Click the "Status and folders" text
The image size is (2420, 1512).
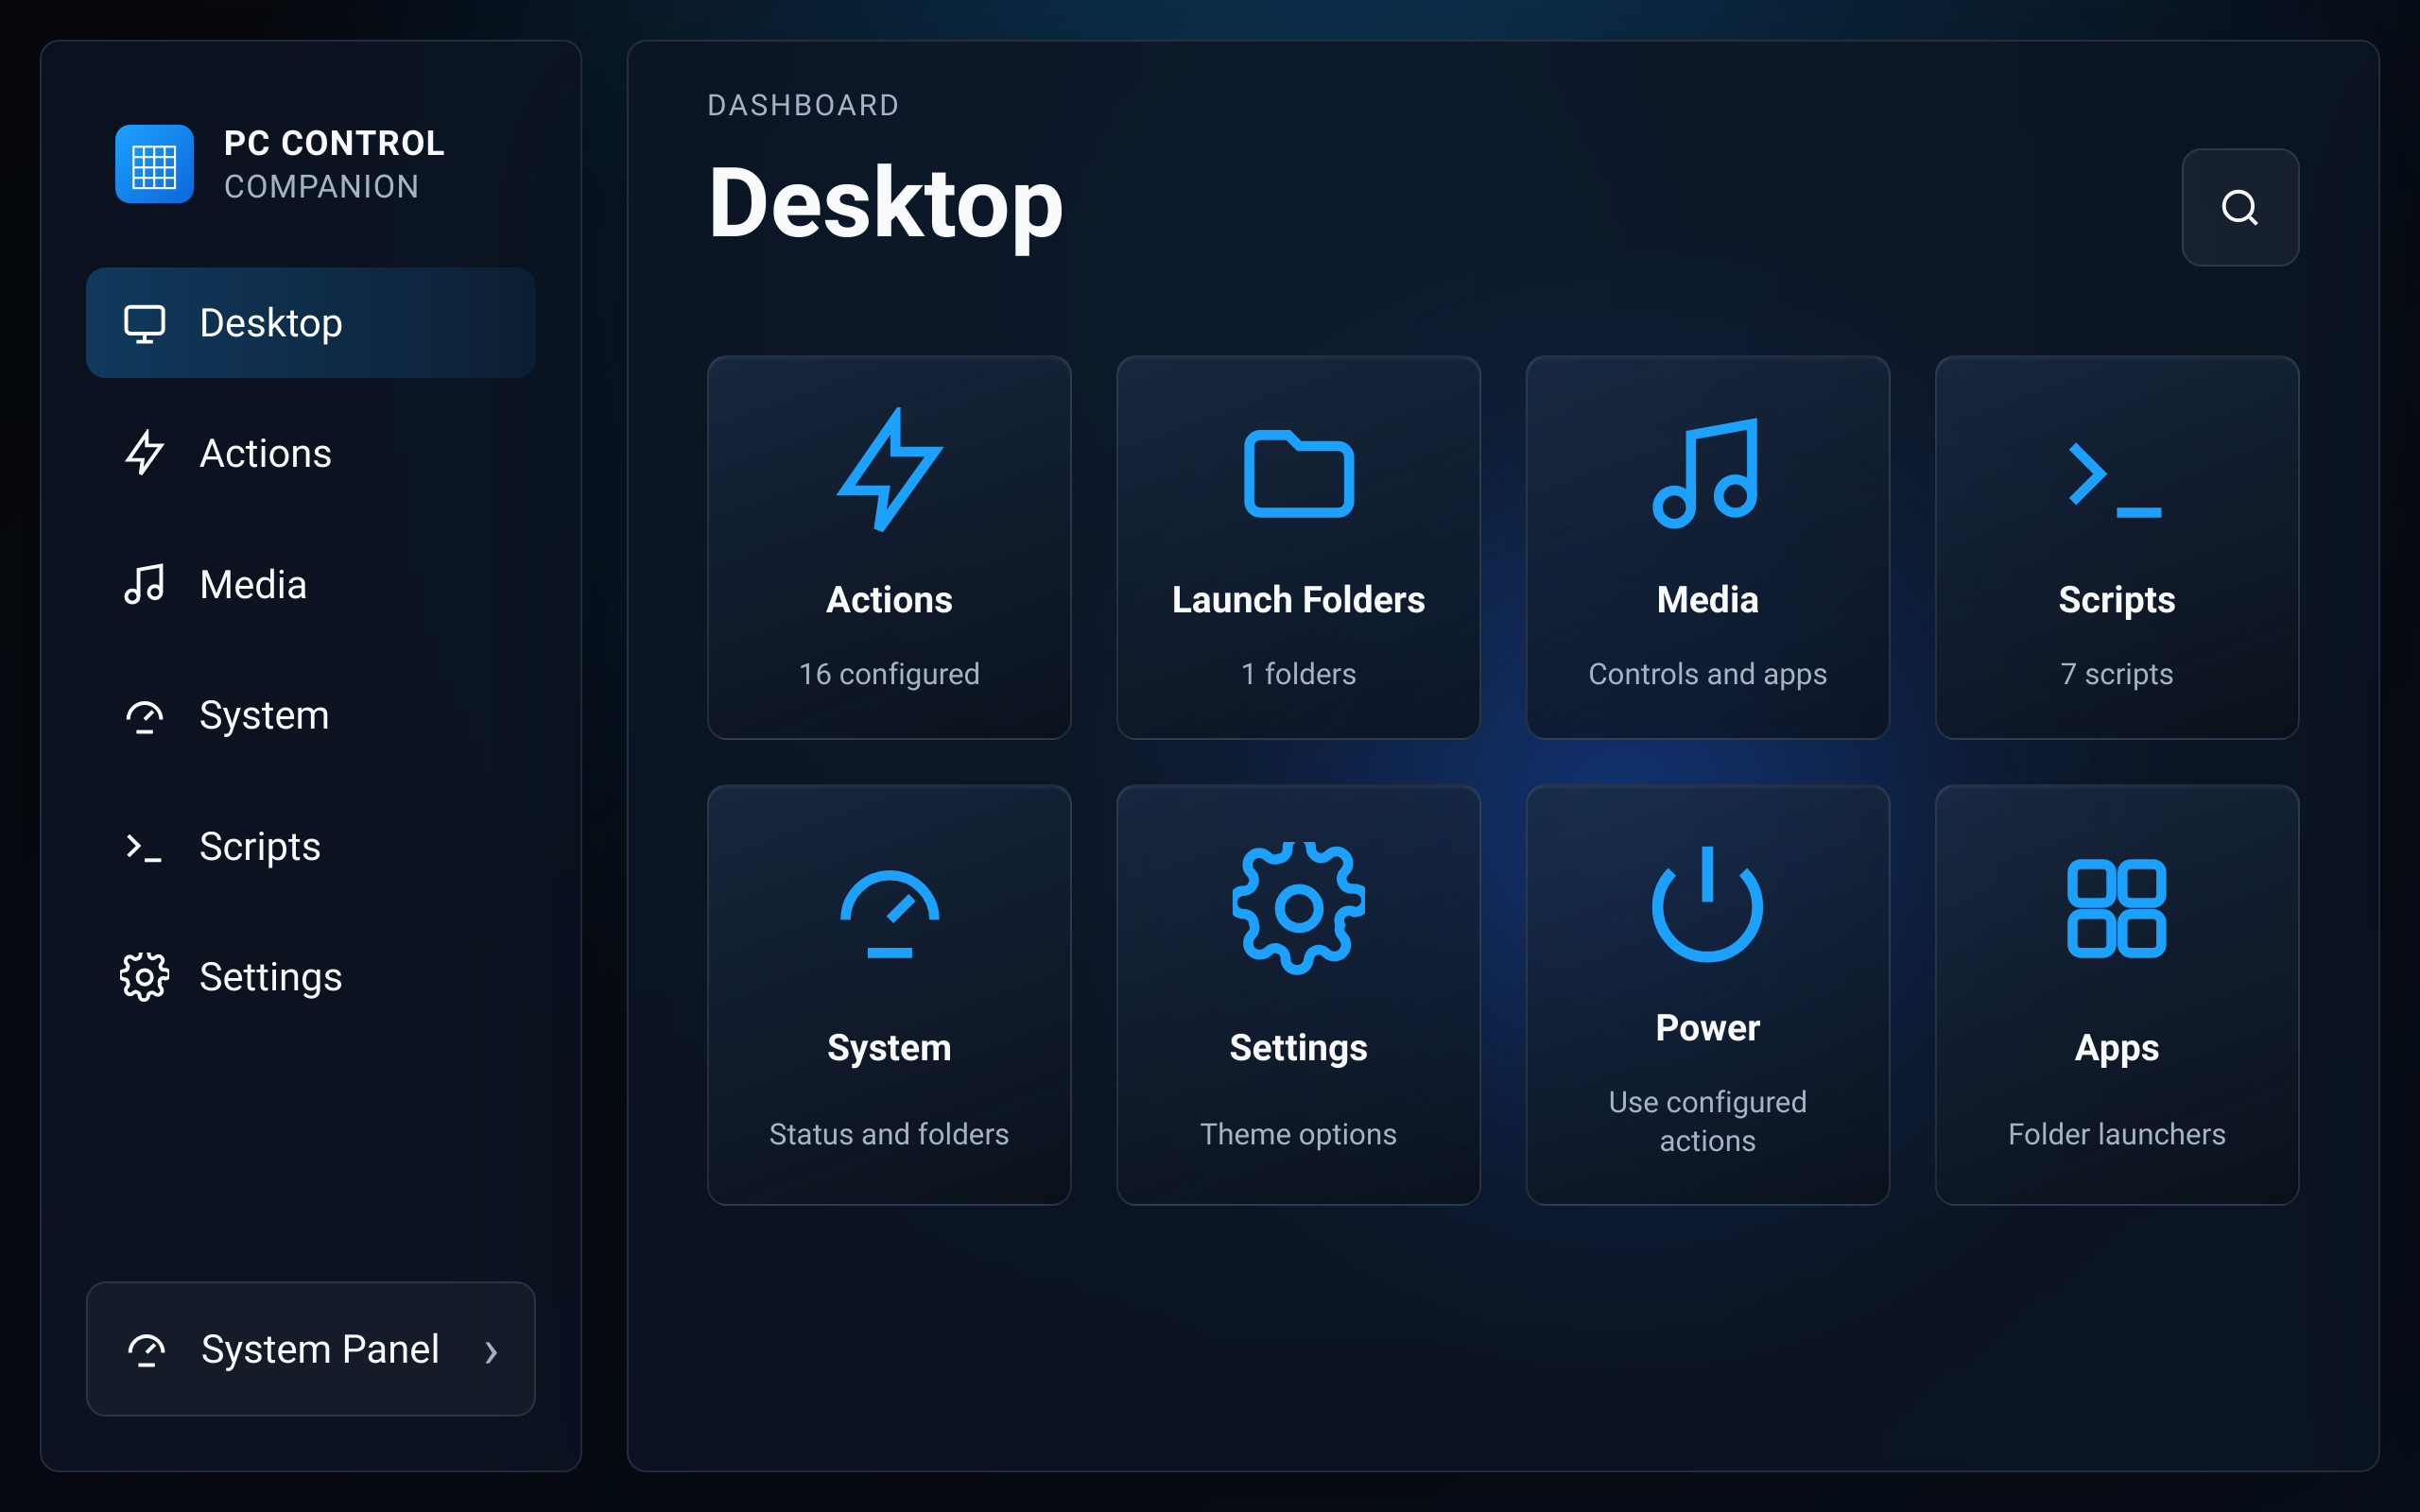pos(889,1134)
